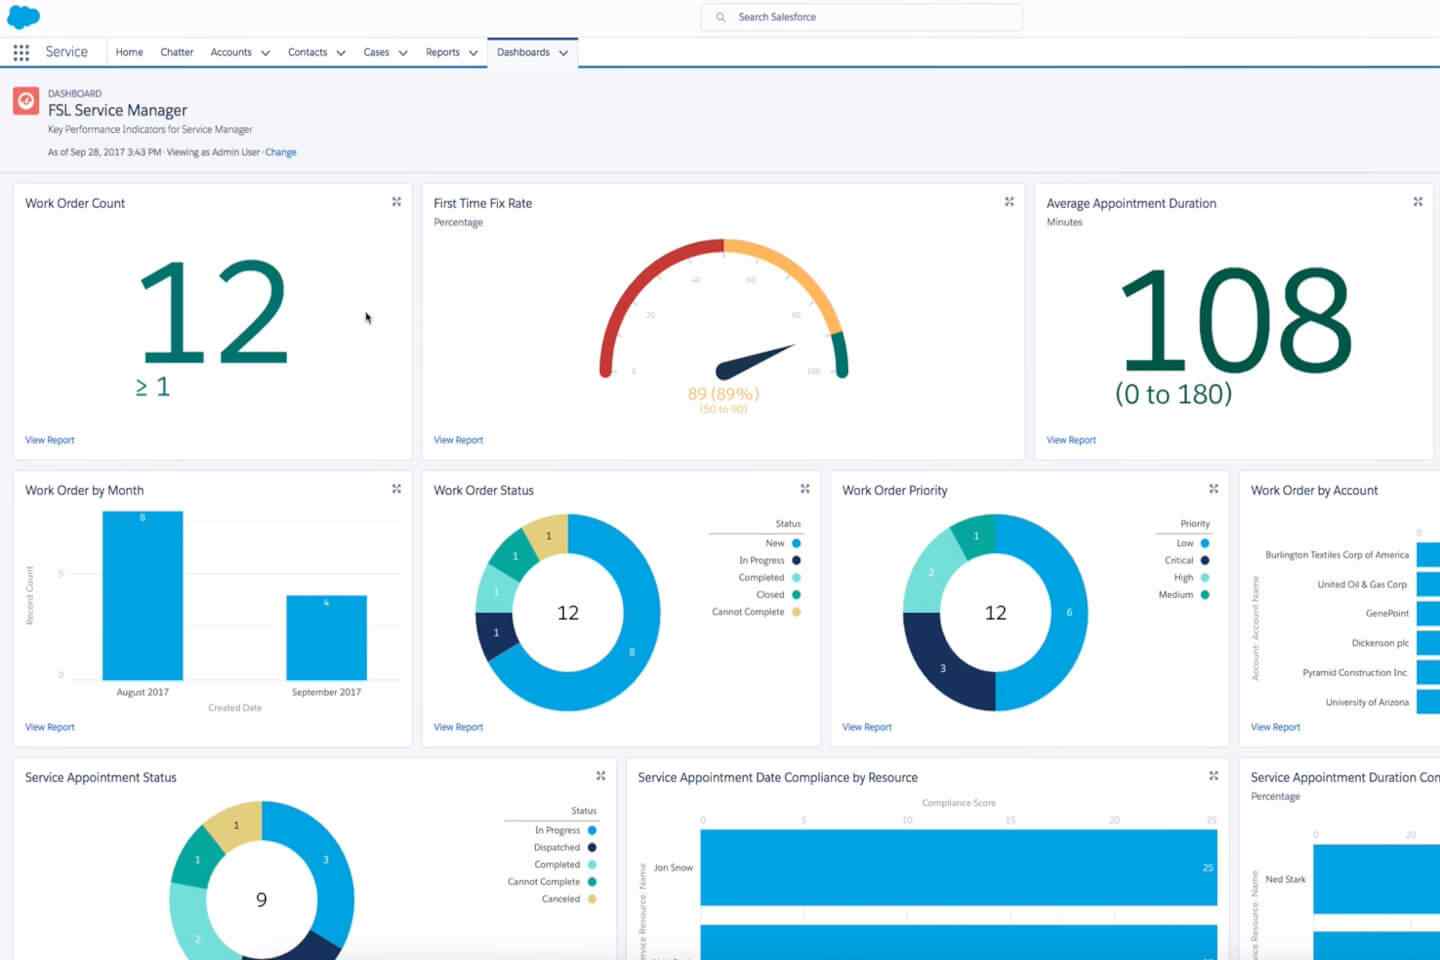Click New status legend swatch
Image resolution: width=1440 pixels, height=960 pixels.
pyautogui.click(x=796, y=543)
